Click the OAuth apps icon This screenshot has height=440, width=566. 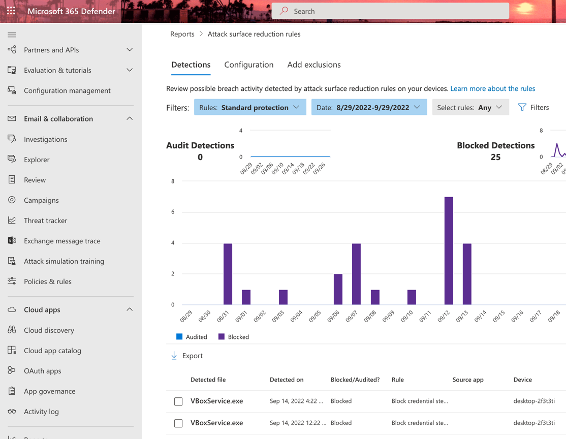[12, 370]
